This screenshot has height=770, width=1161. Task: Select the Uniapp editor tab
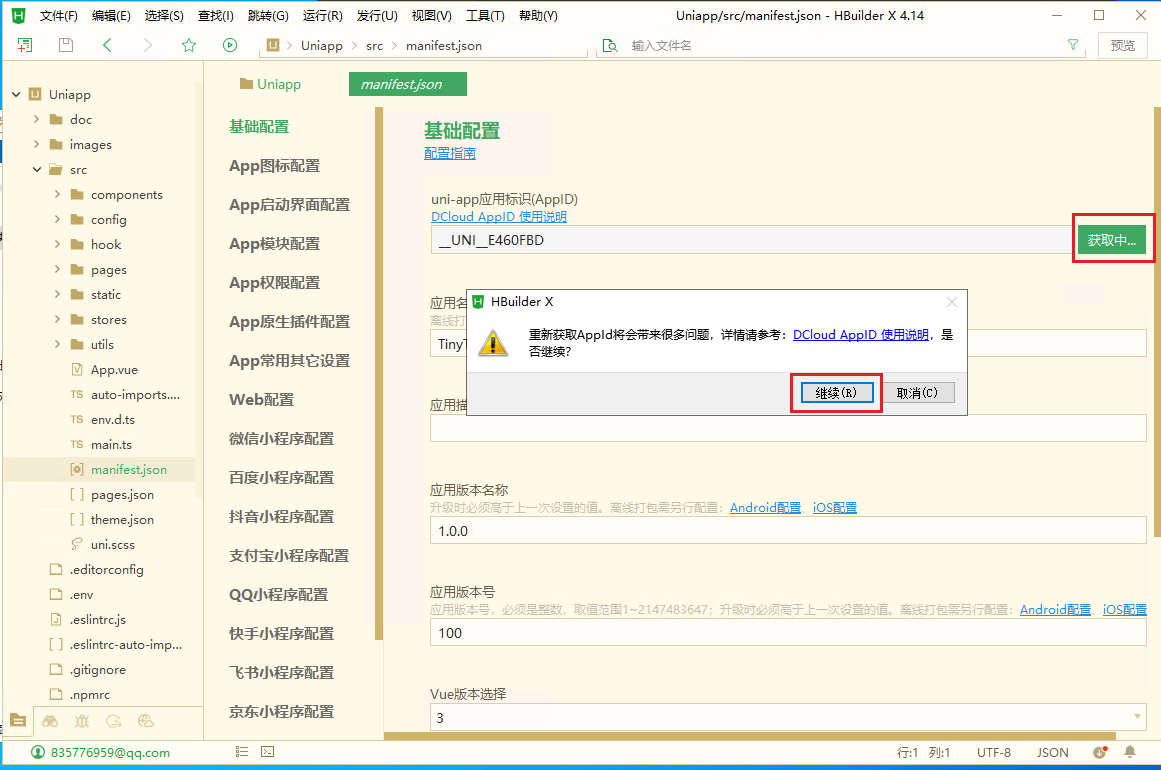pyautogui.click(x=270, y=84)
